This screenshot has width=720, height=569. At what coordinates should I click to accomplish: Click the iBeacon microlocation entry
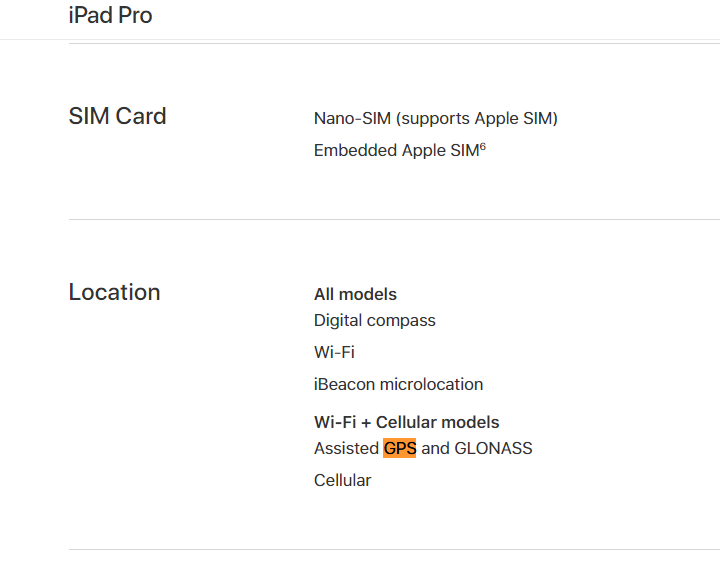click(398, 384)
